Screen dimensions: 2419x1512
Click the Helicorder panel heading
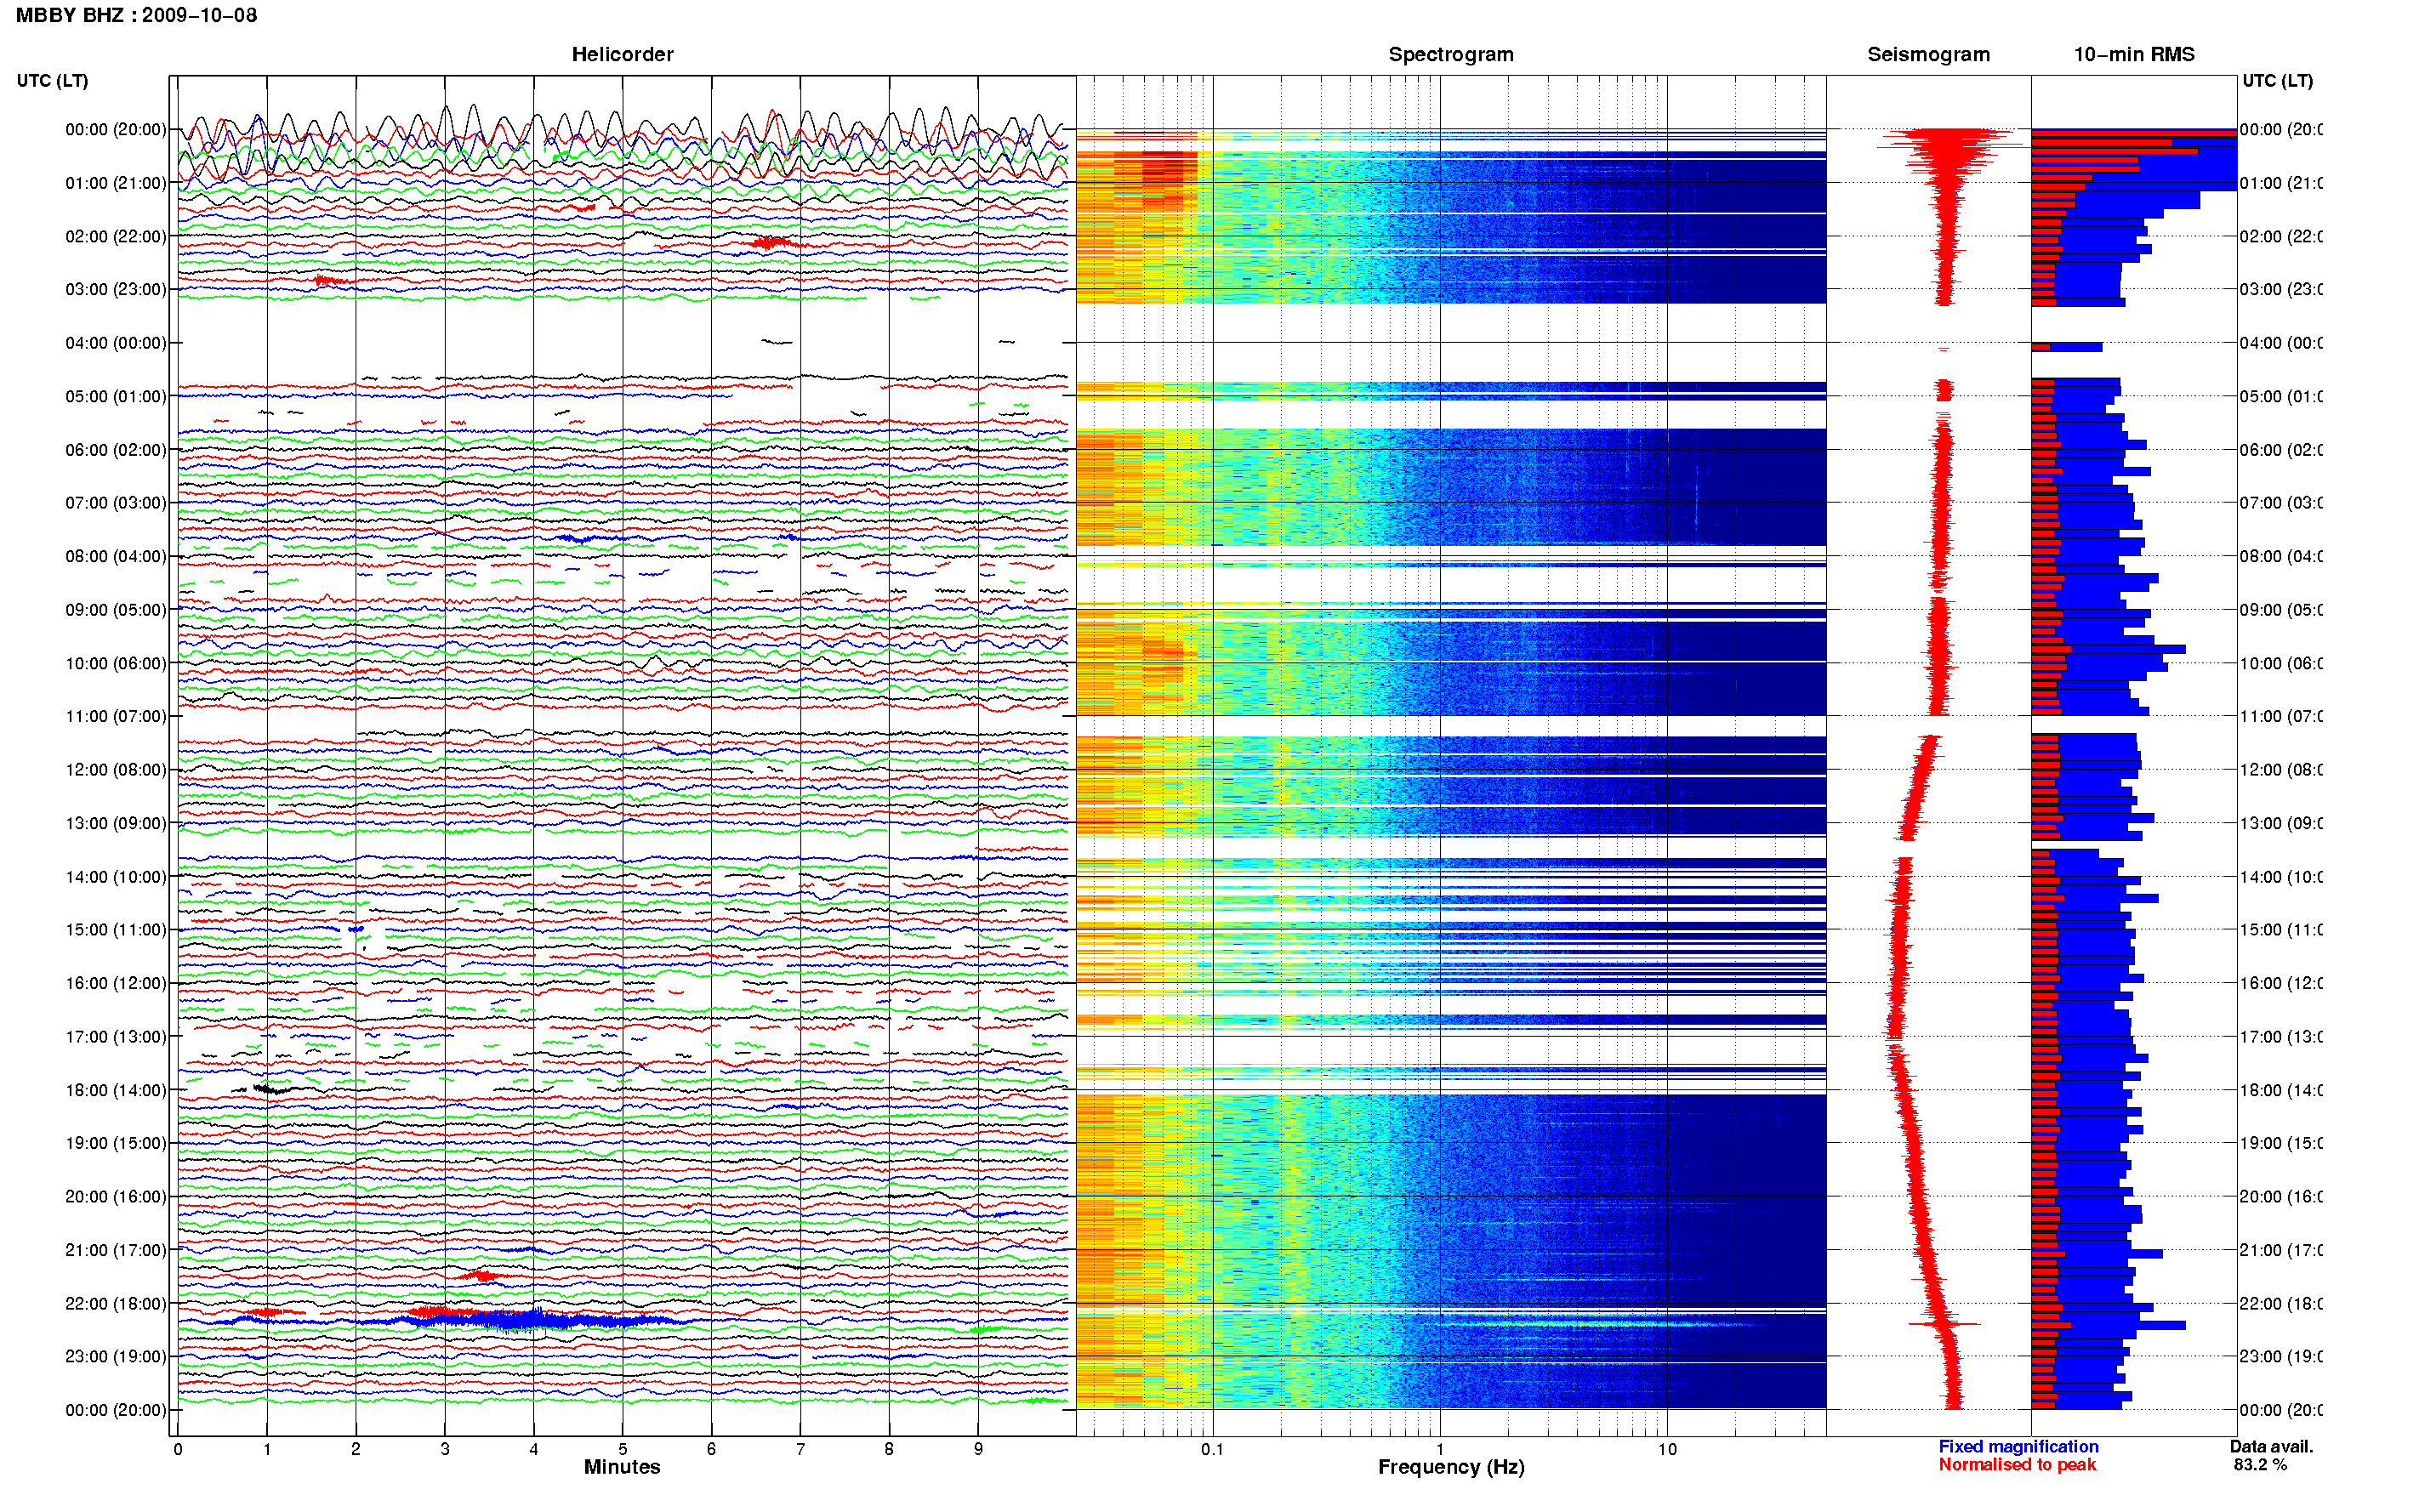(x=622, y=54)
